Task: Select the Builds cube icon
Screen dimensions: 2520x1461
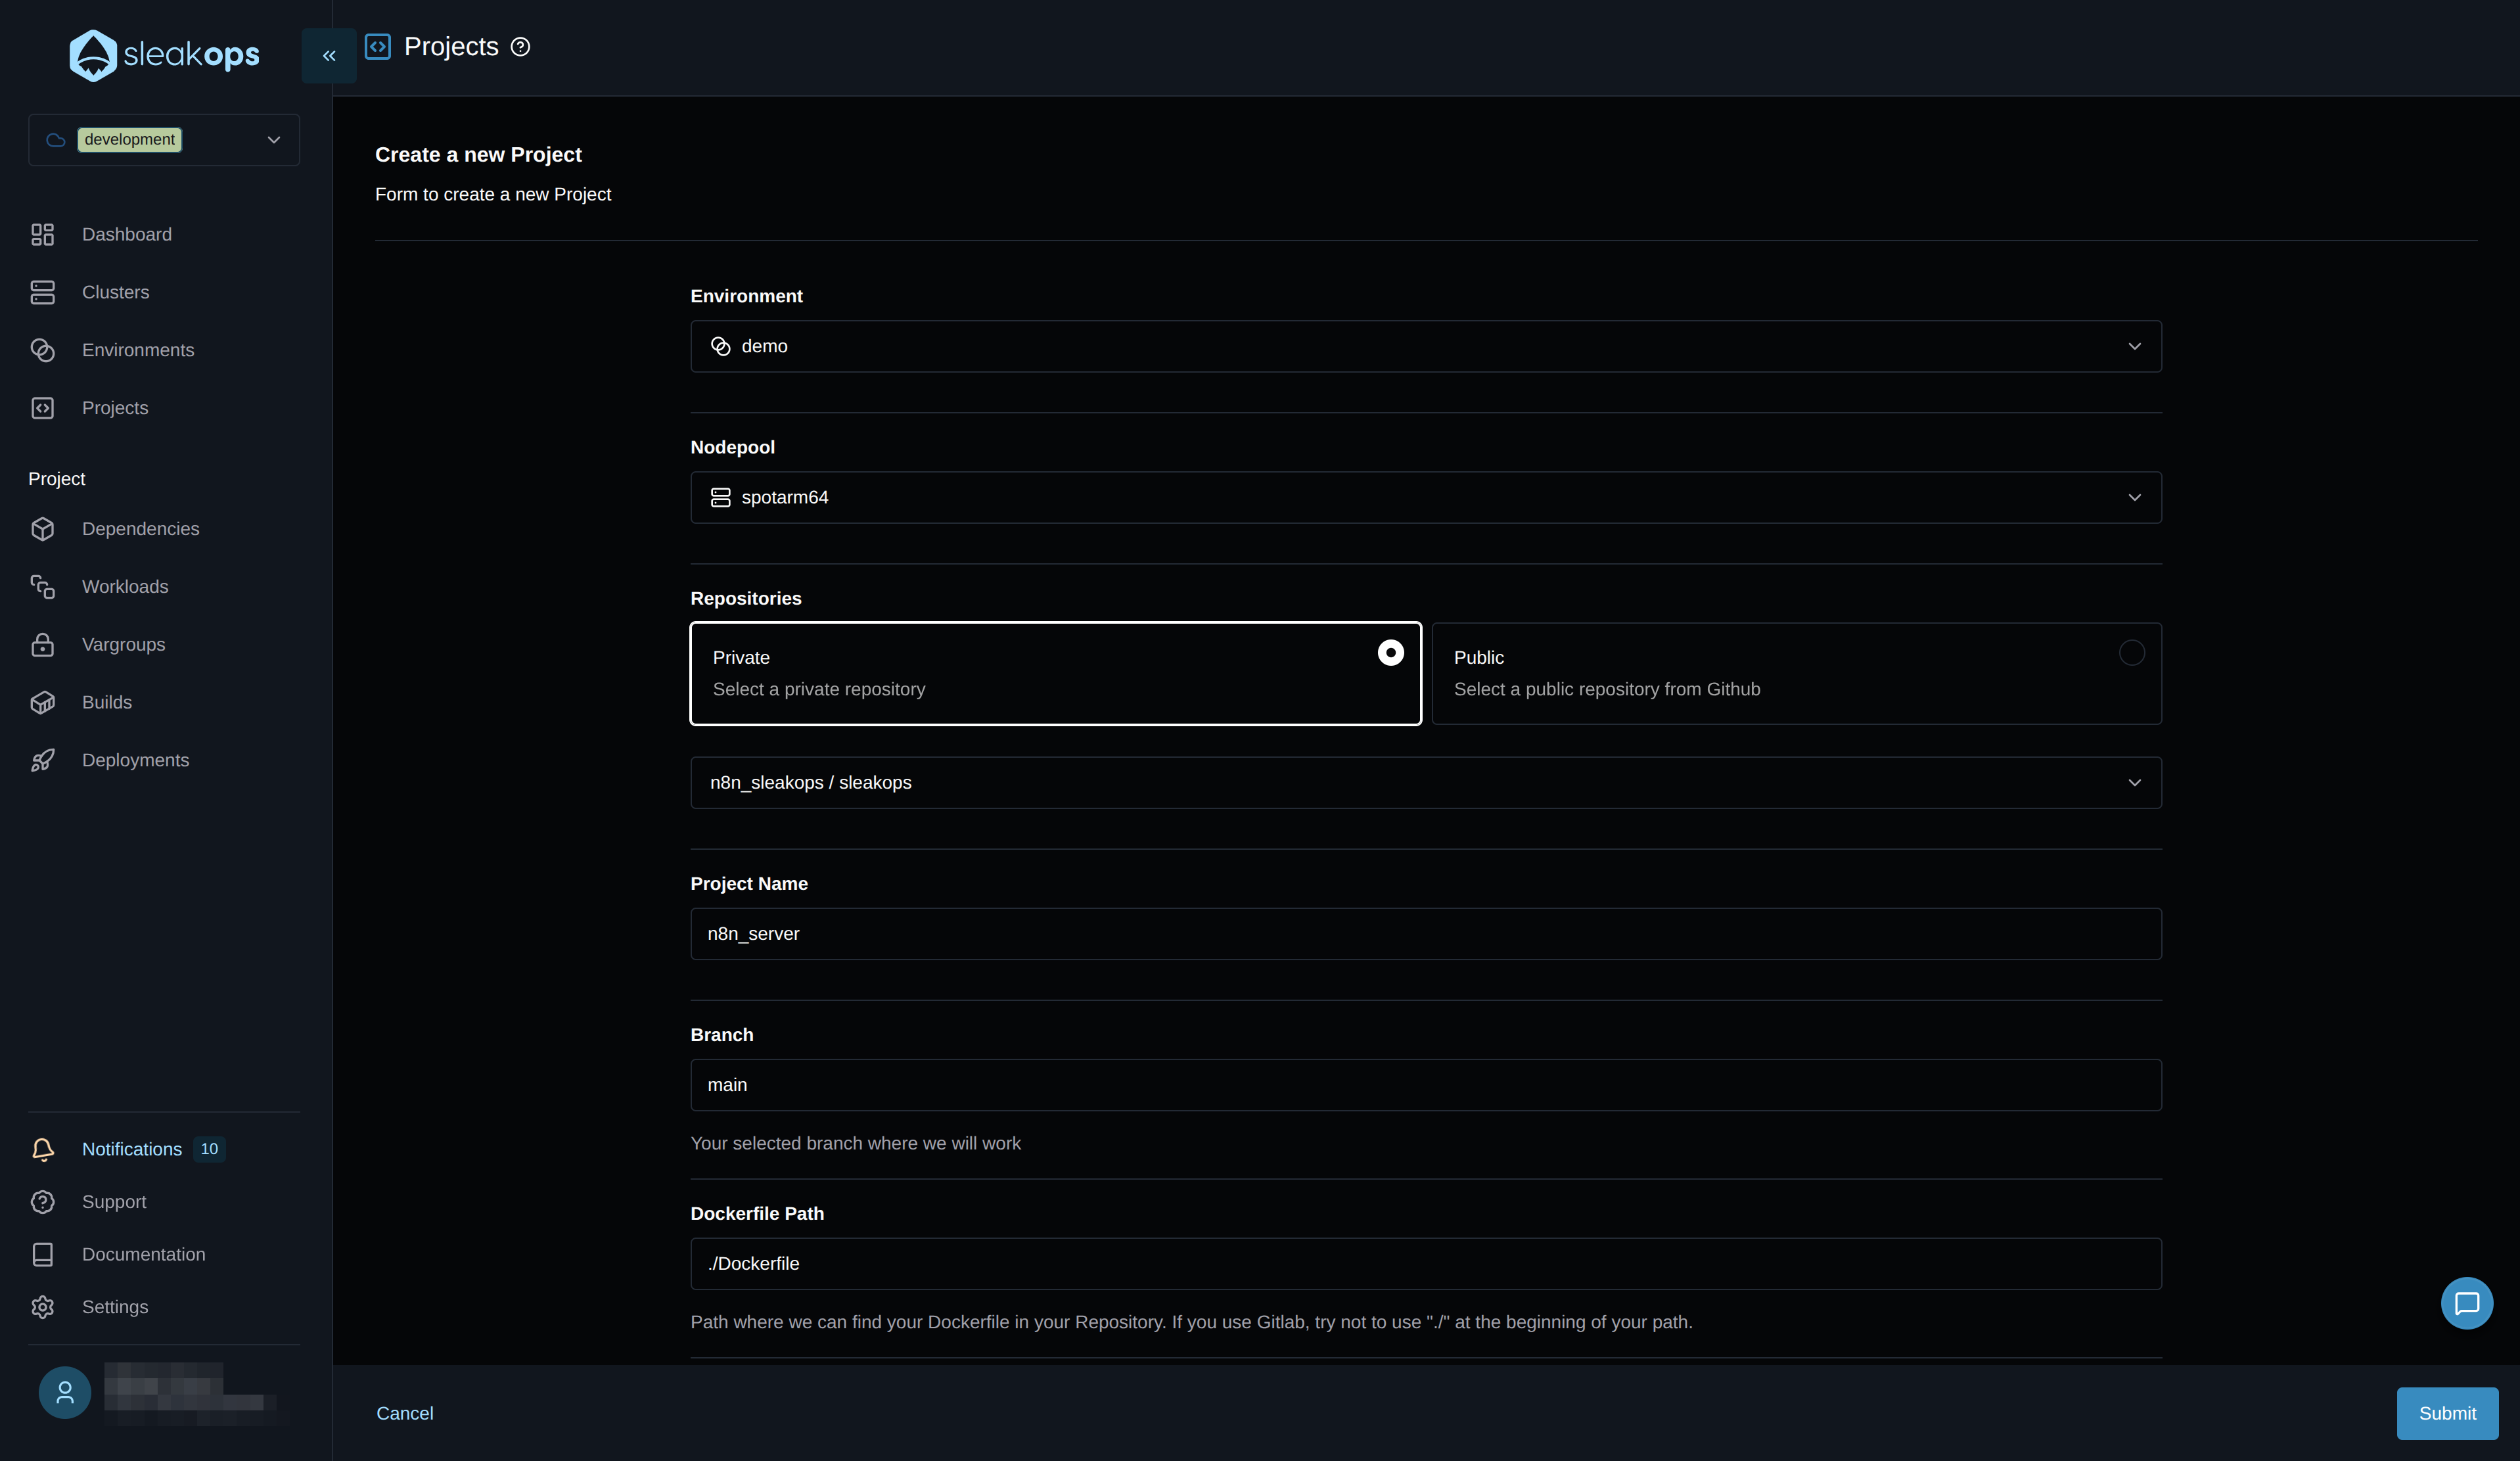Action: click(x=42, y=701)
